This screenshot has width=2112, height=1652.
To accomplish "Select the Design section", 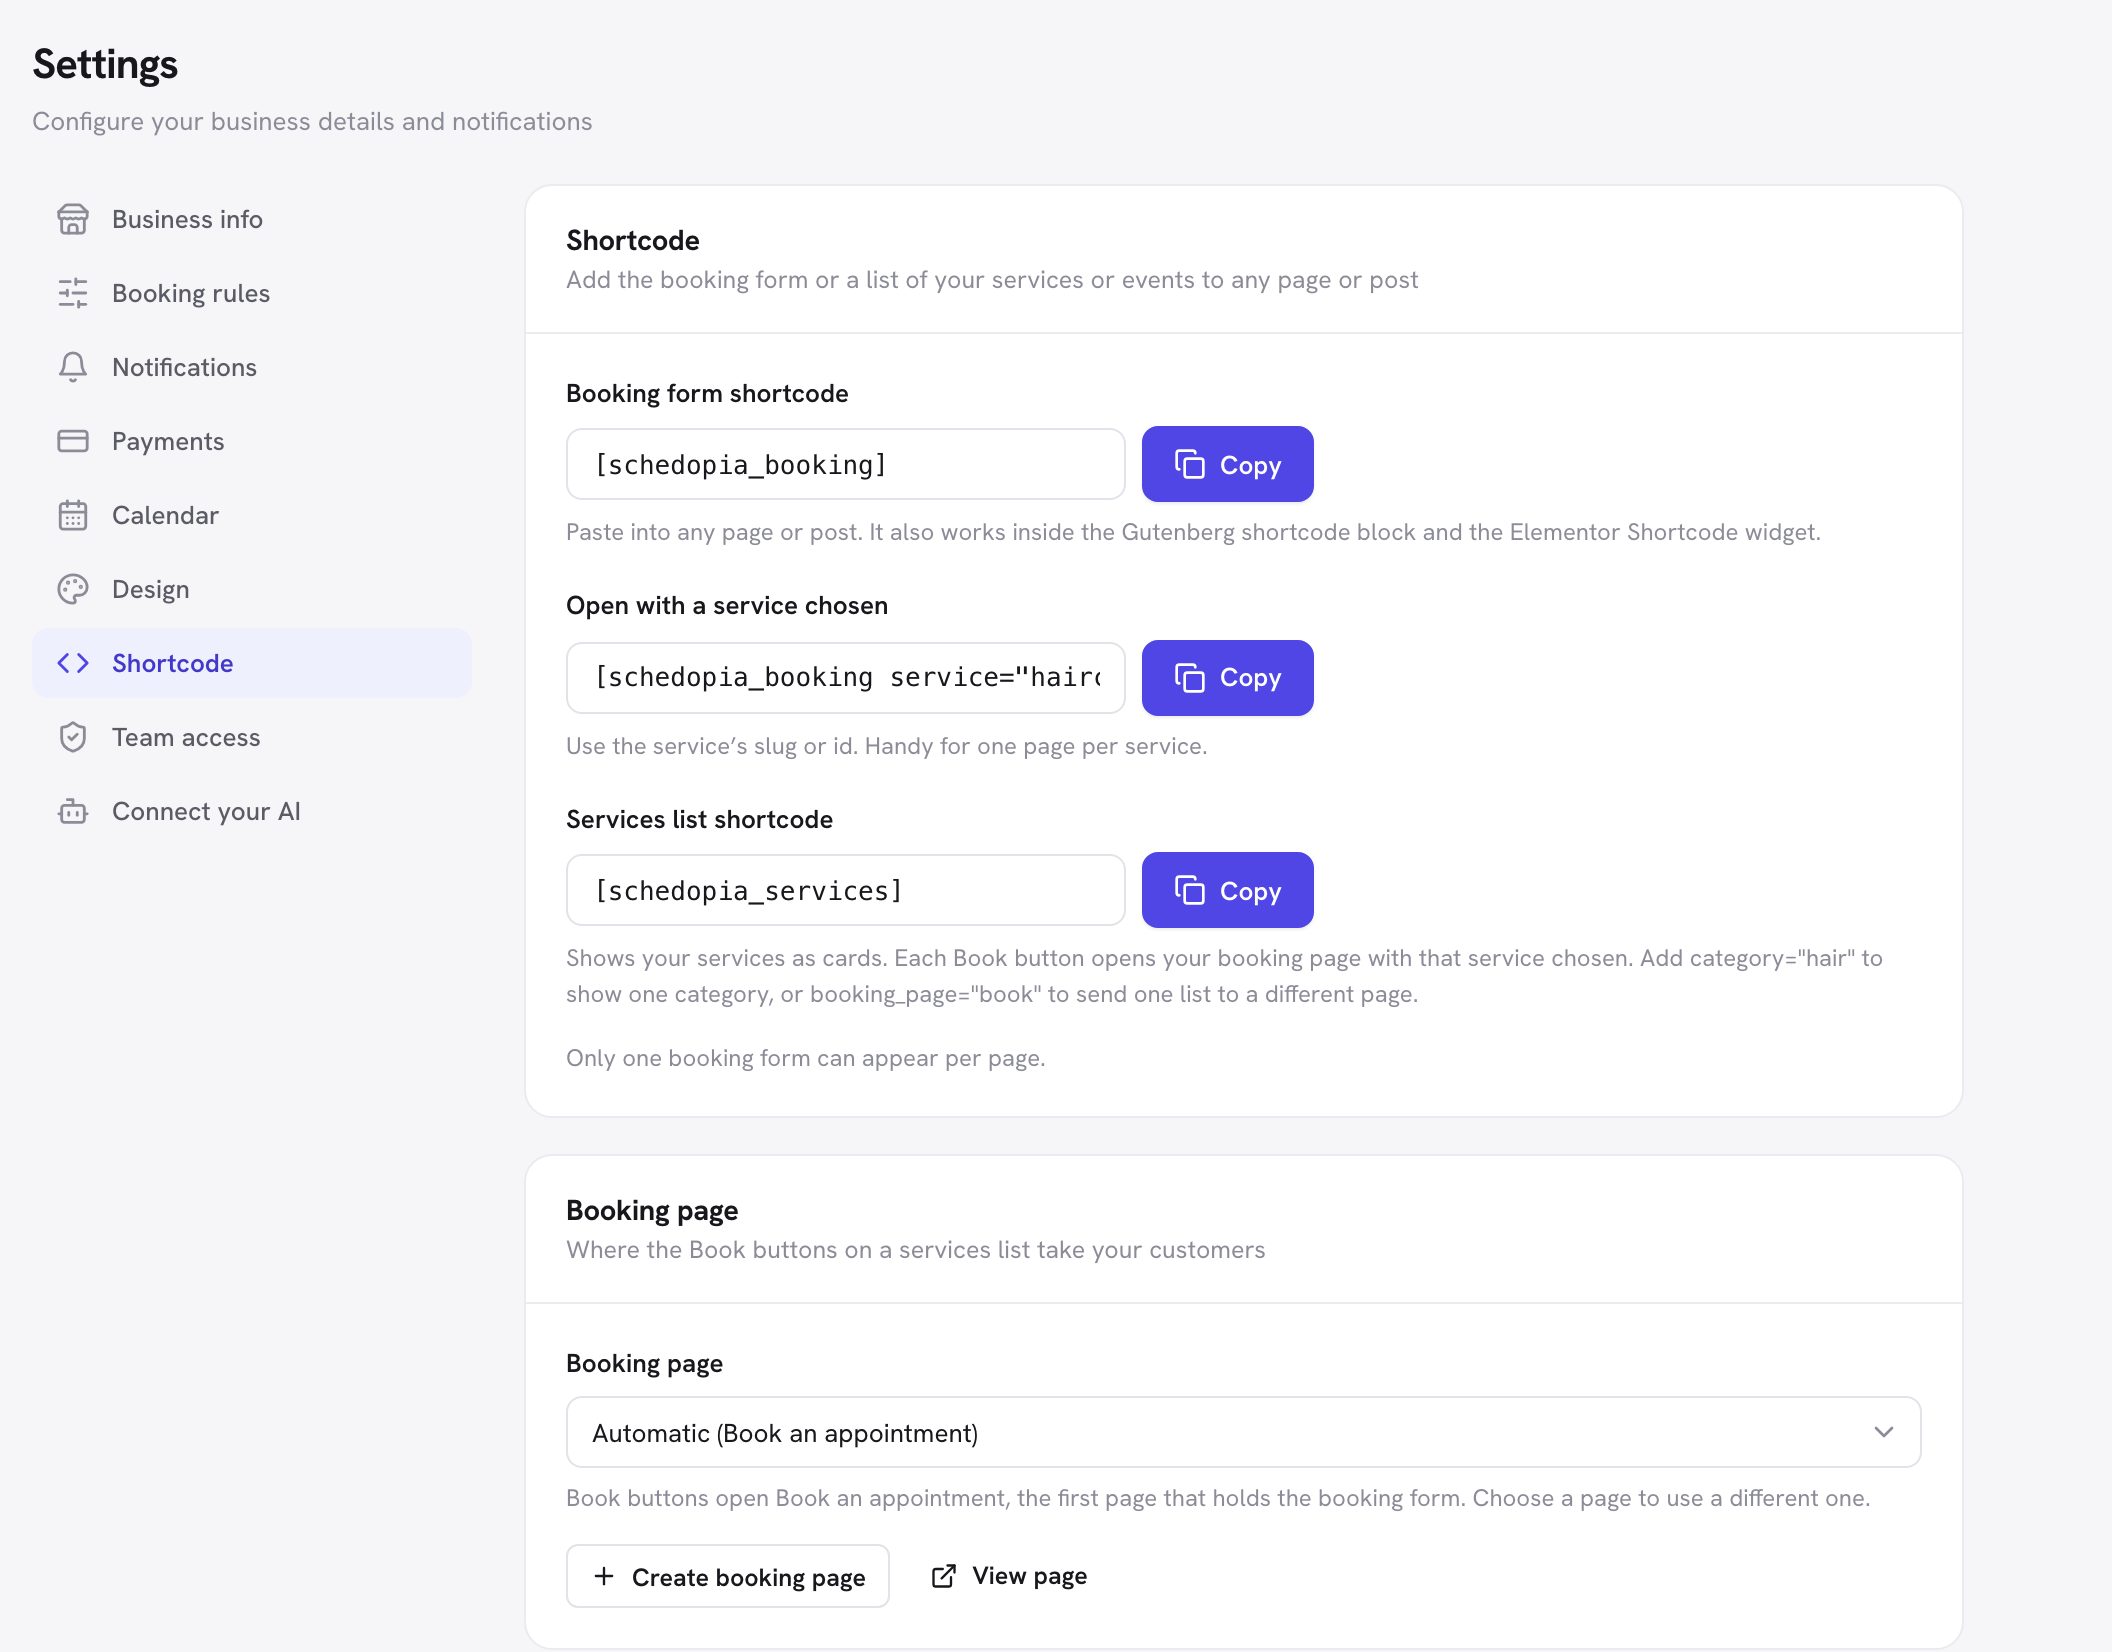I will point(252,589).
